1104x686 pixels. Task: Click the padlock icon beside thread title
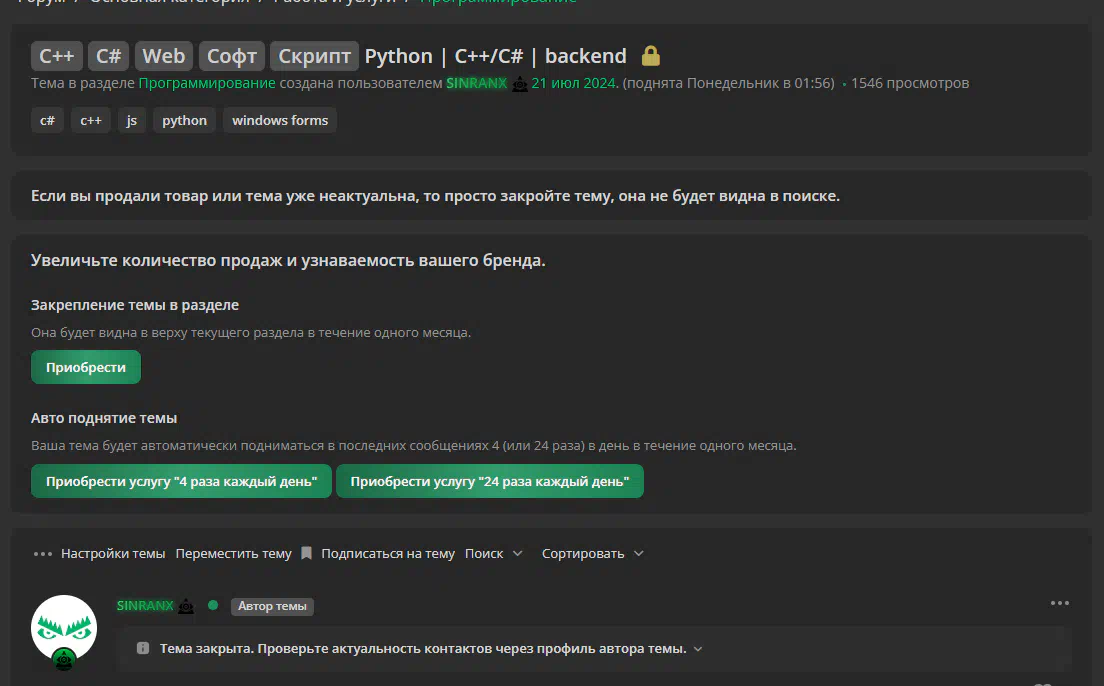tap(651, 56)
